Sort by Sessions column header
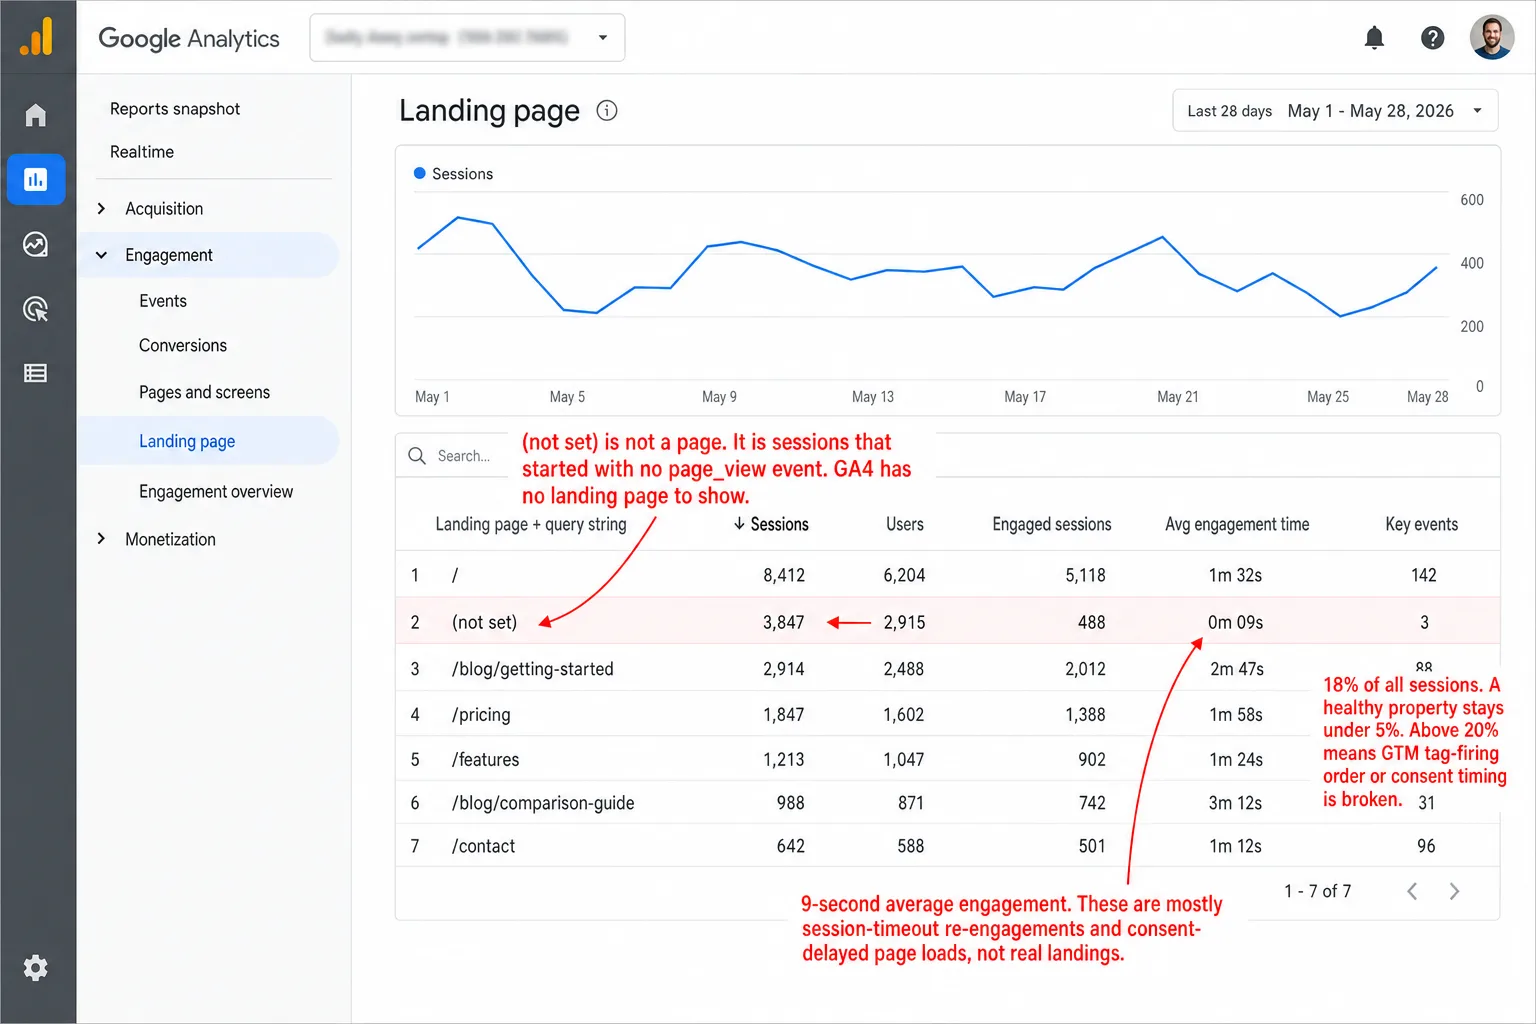 [x=770, y=524]
